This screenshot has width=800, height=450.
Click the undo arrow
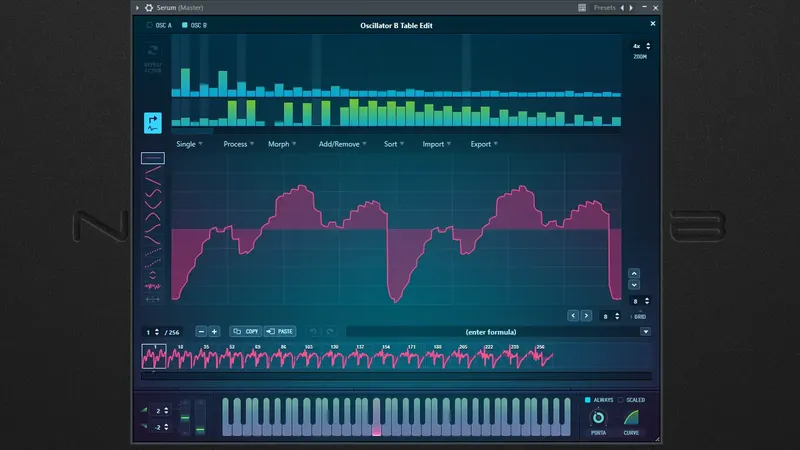313,332
